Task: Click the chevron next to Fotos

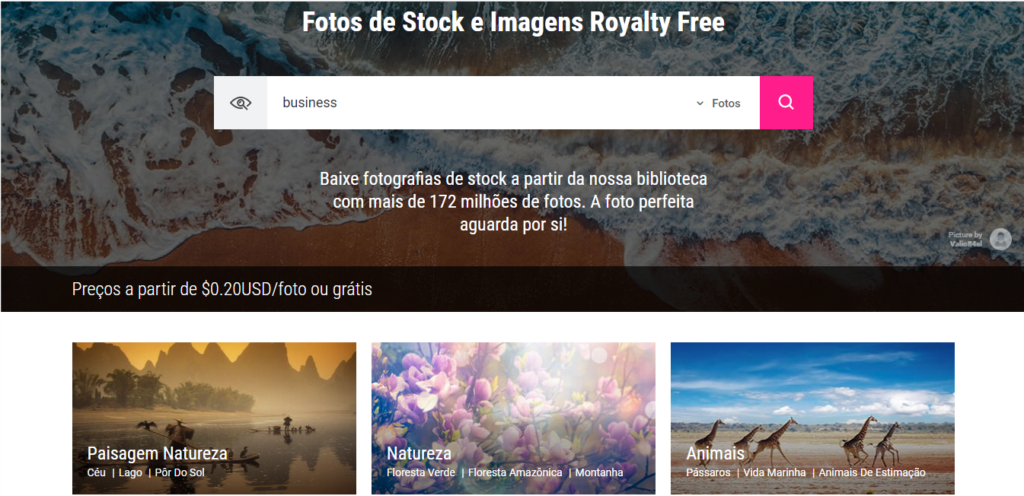Action: tap(699, 103)
